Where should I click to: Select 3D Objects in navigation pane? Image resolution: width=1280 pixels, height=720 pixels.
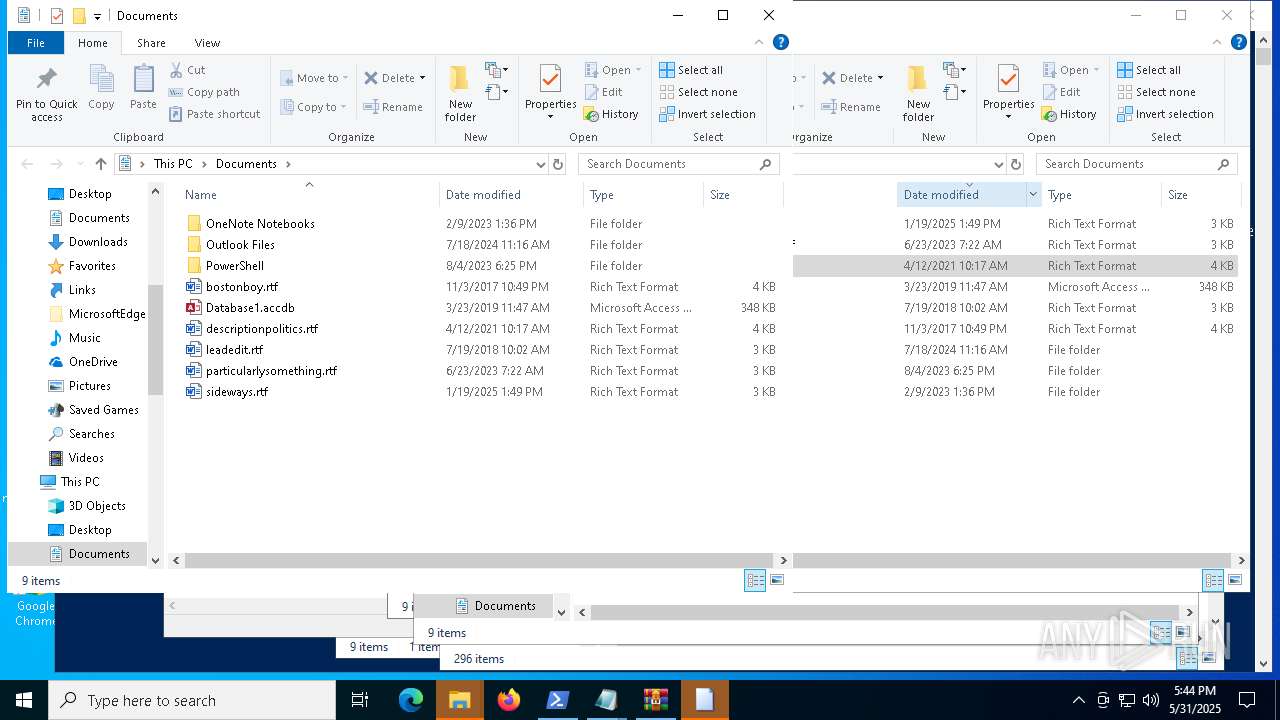coord(97,506)
